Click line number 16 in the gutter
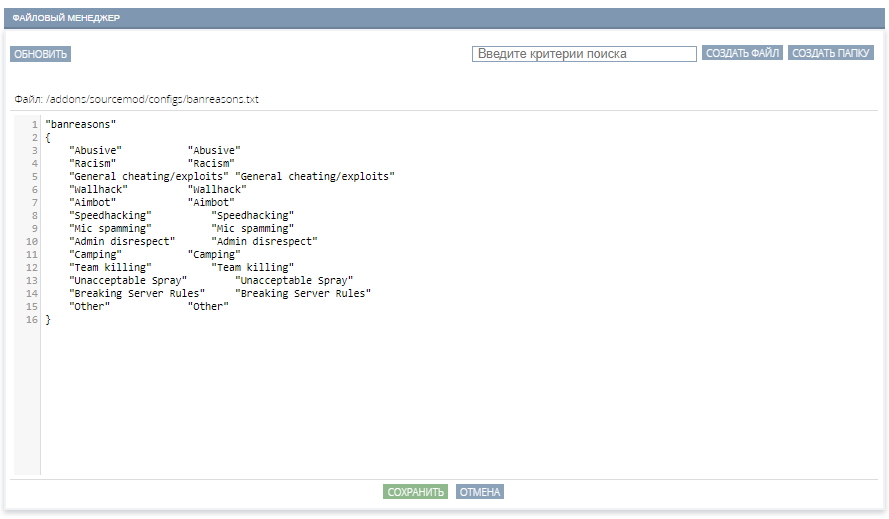 coord(32,319)
